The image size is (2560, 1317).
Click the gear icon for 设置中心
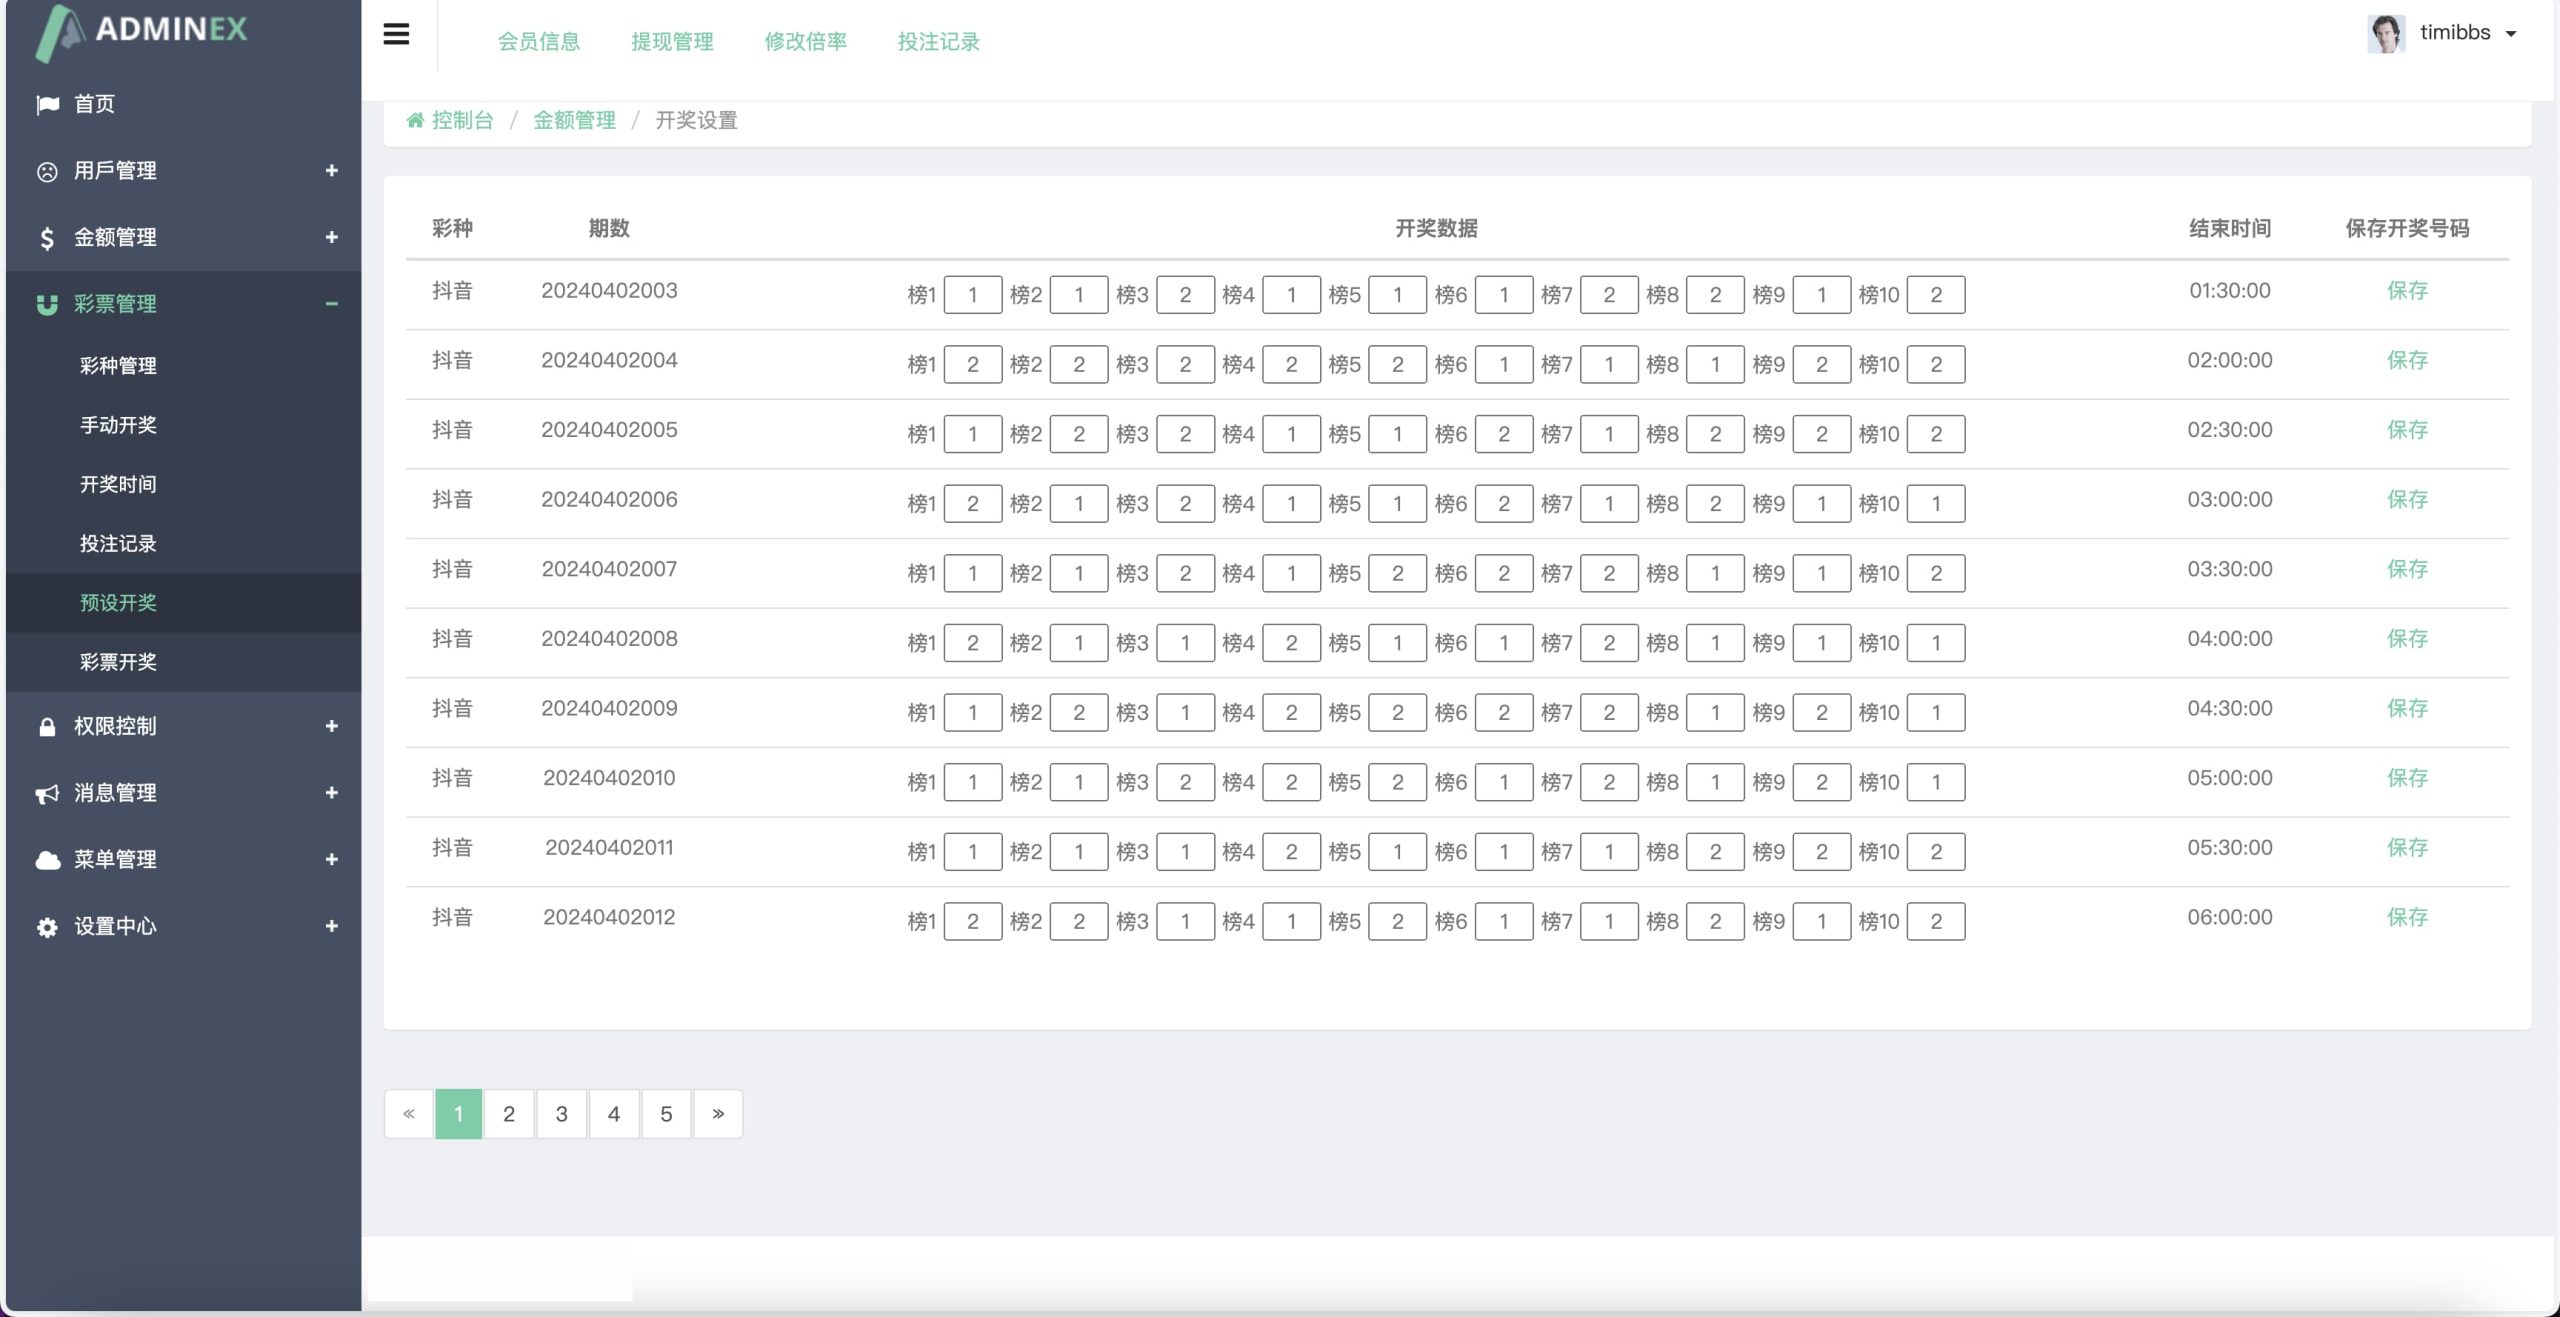click(47, 927)
